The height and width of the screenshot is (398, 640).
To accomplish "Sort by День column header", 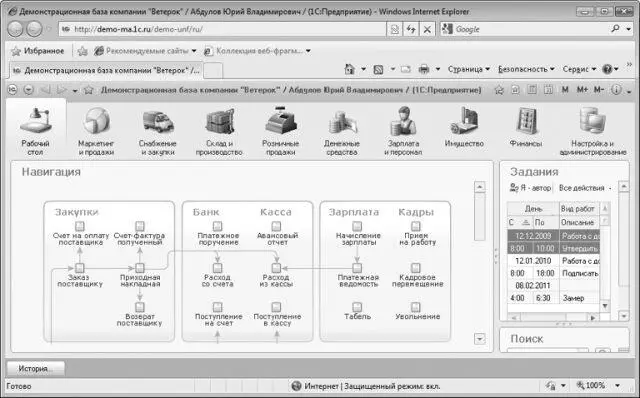I will click(x=533, y=209).
